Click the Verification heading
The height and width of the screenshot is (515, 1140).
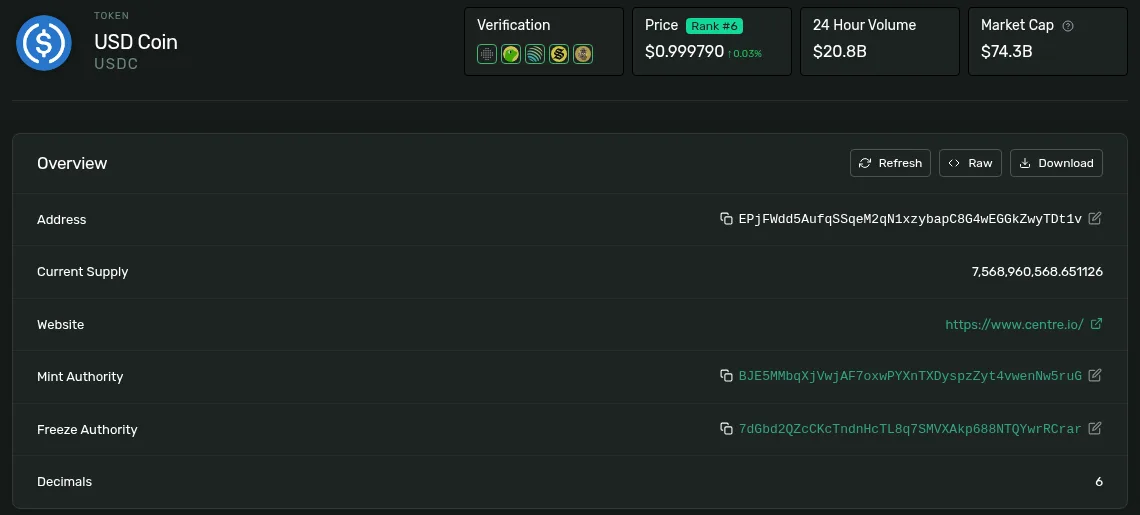click(x=513, y=25)
